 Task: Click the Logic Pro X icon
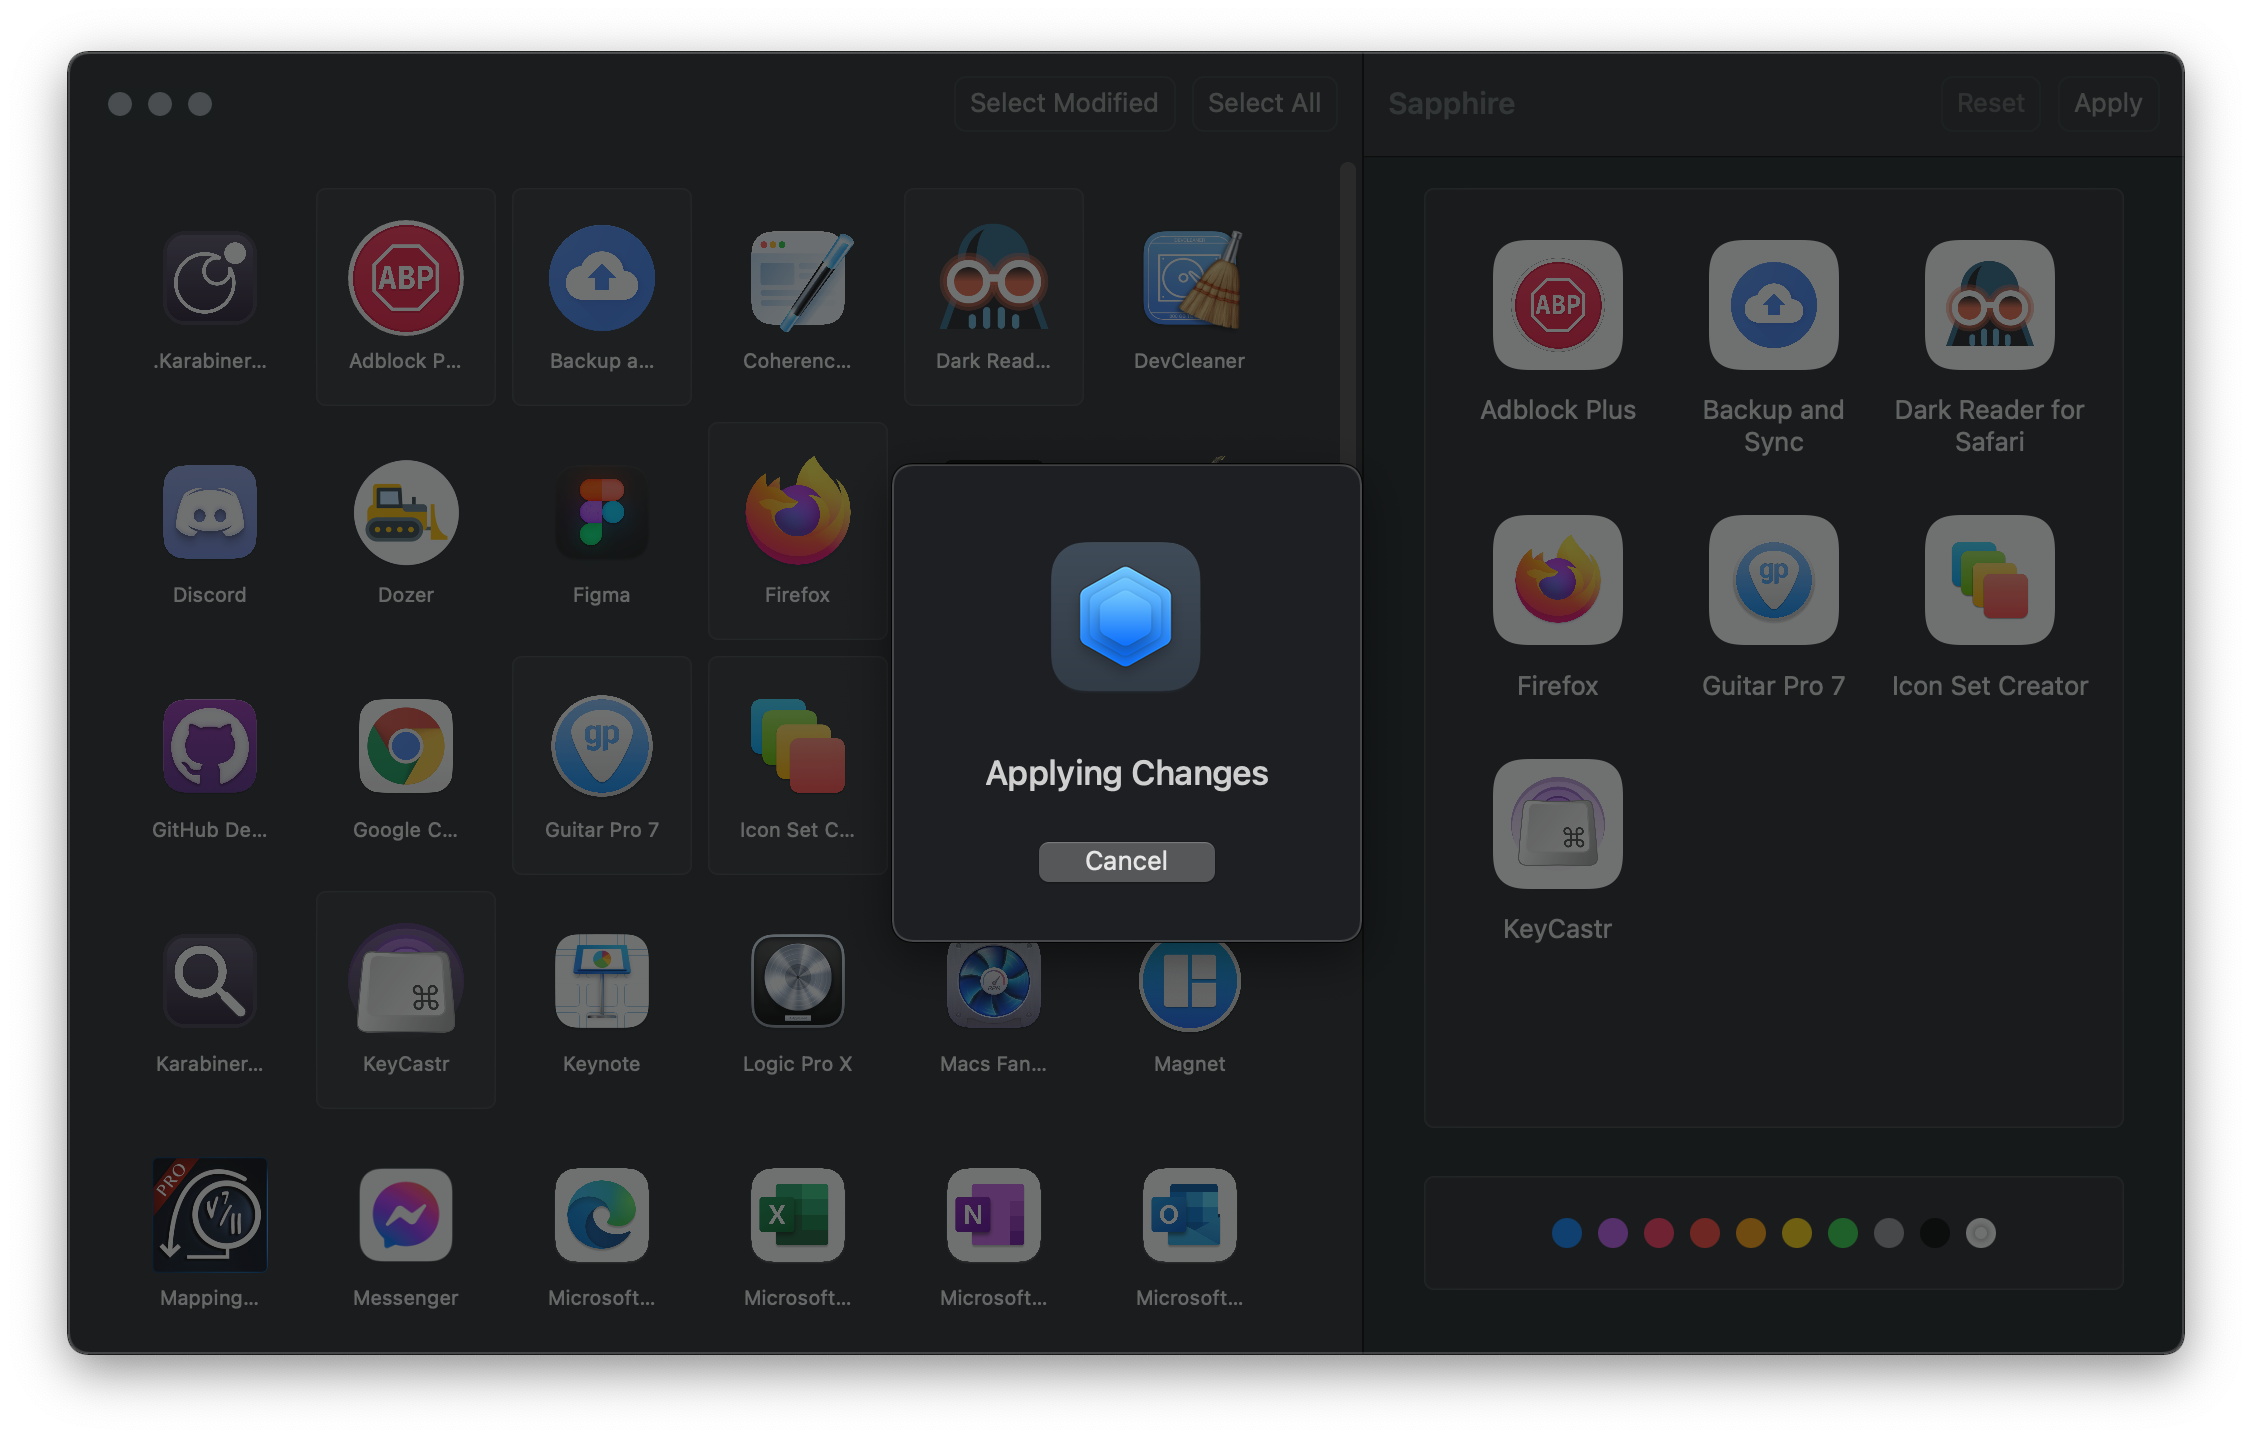click(x=797, y=981)
